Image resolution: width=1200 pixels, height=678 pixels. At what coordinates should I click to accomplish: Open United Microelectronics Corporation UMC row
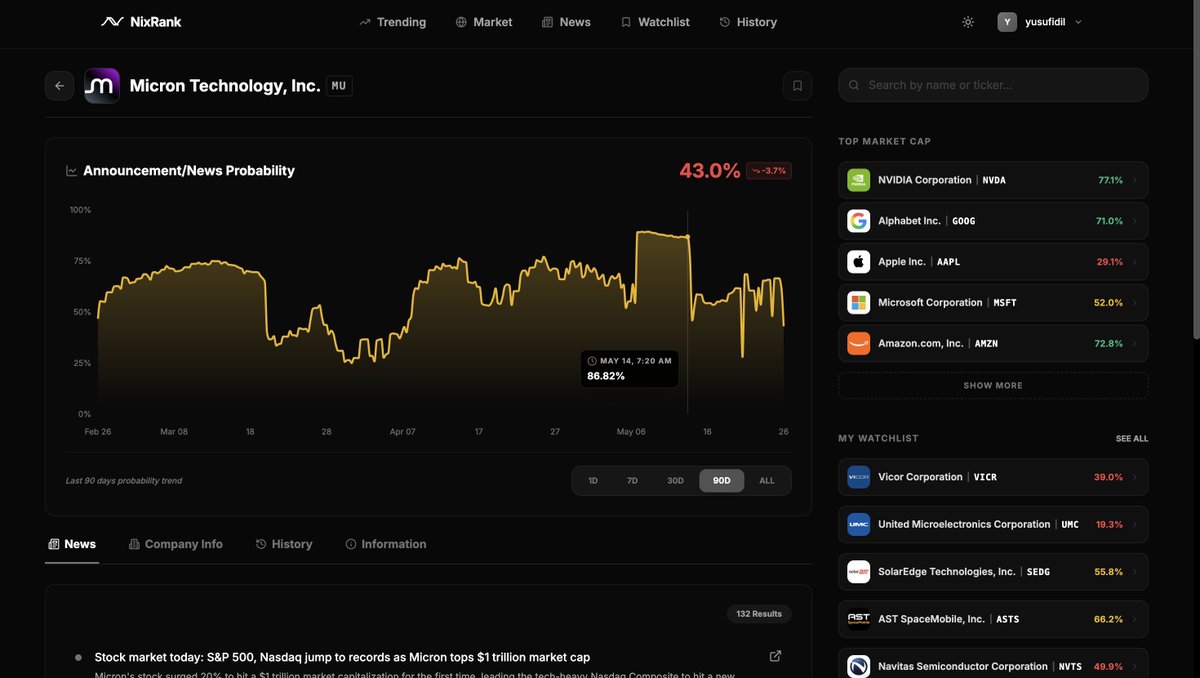pyautogui.click(x=993, y=524)
